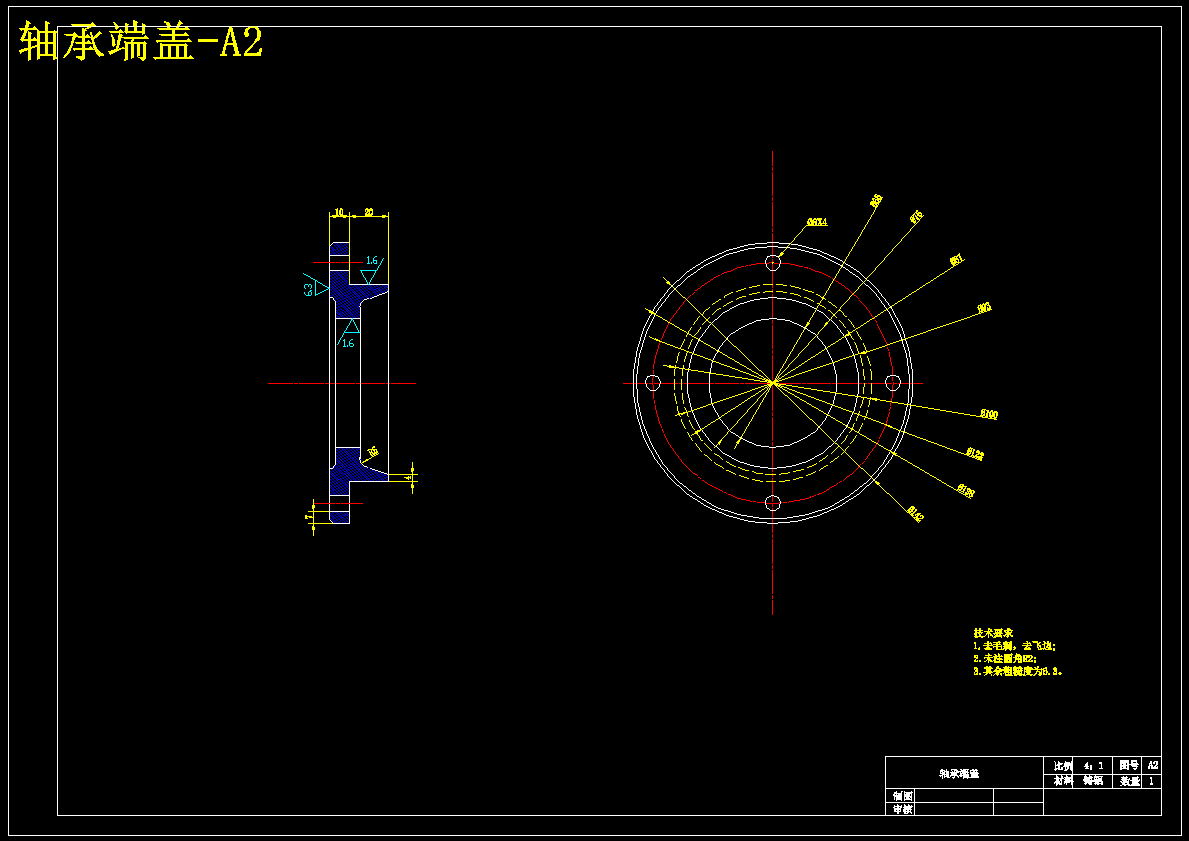Select the "Φ142" diameter dimension label
This screenshot has width=1189, height=841.
click(x=916, y=514)
